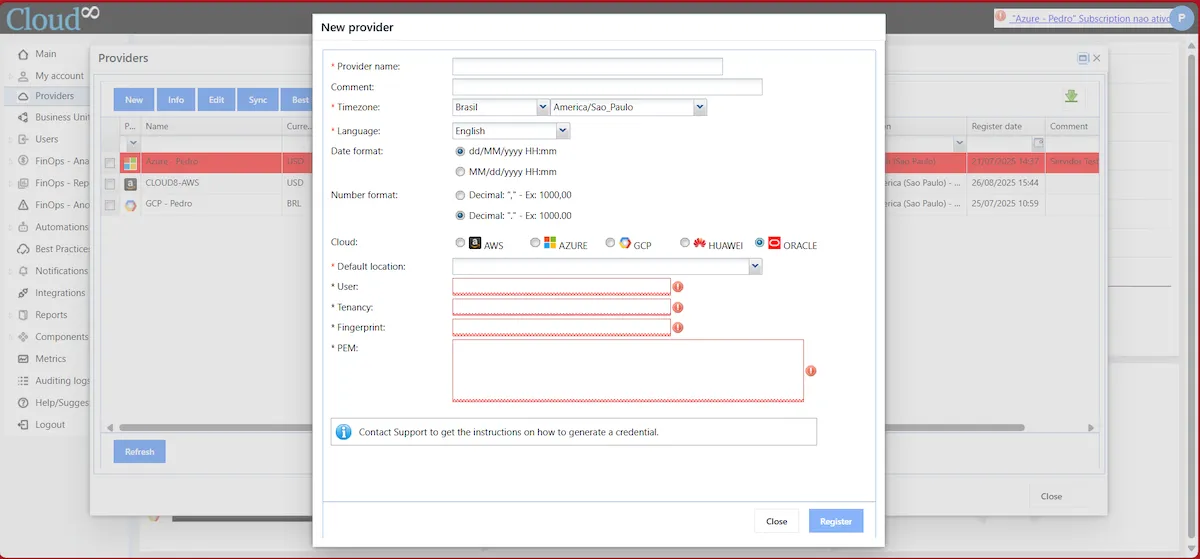1200x559 pixels.
Task: Click the green export download icon in Providers
Action: [x=1071, y=97]
